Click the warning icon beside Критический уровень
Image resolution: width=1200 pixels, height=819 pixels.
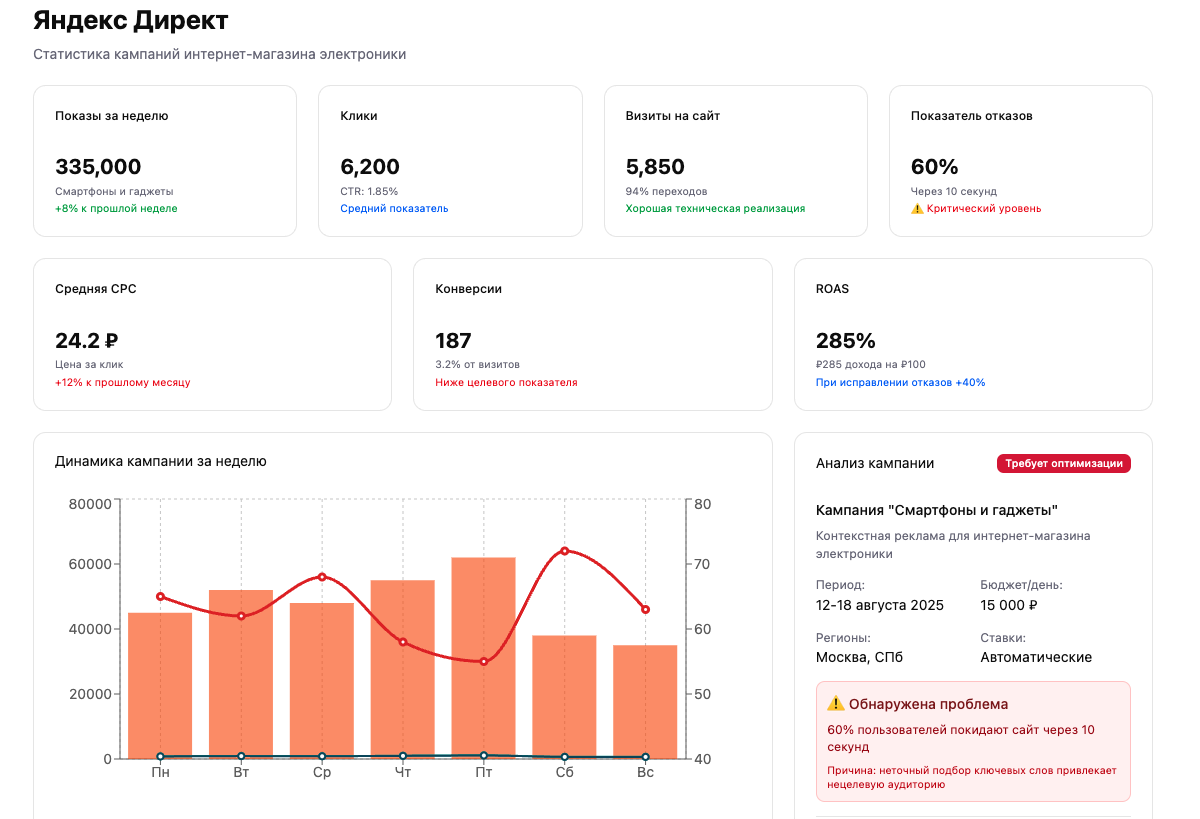tap(917, 208)
